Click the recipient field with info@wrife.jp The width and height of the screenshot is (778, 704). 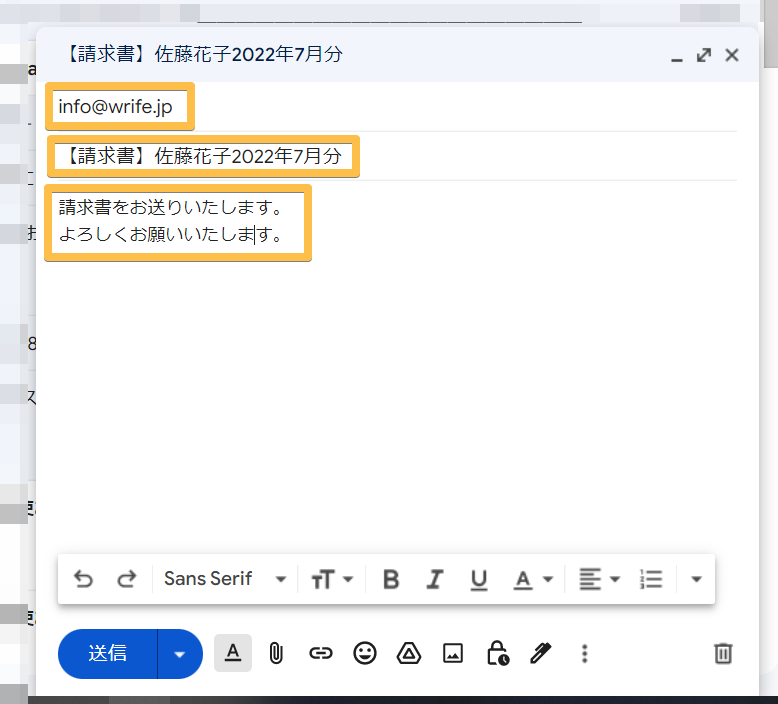coord(120,107)
